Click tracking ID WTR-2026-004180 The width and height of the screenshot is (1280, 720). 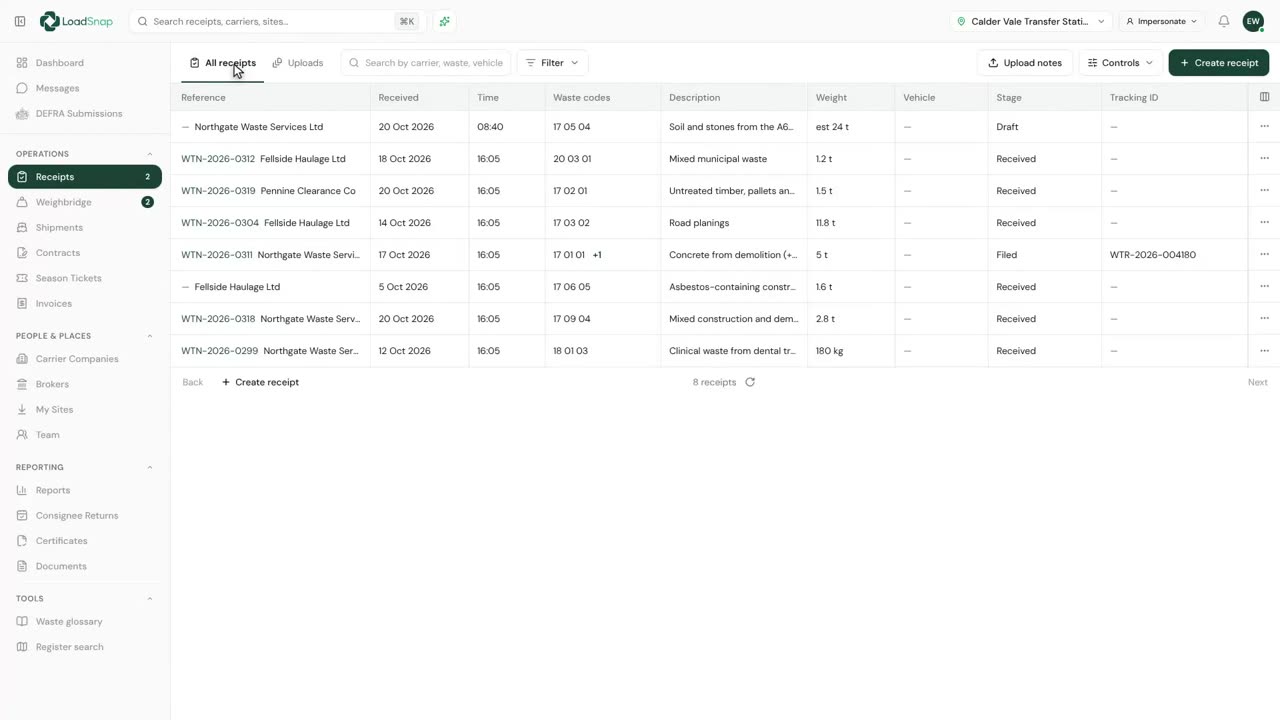1153,255
